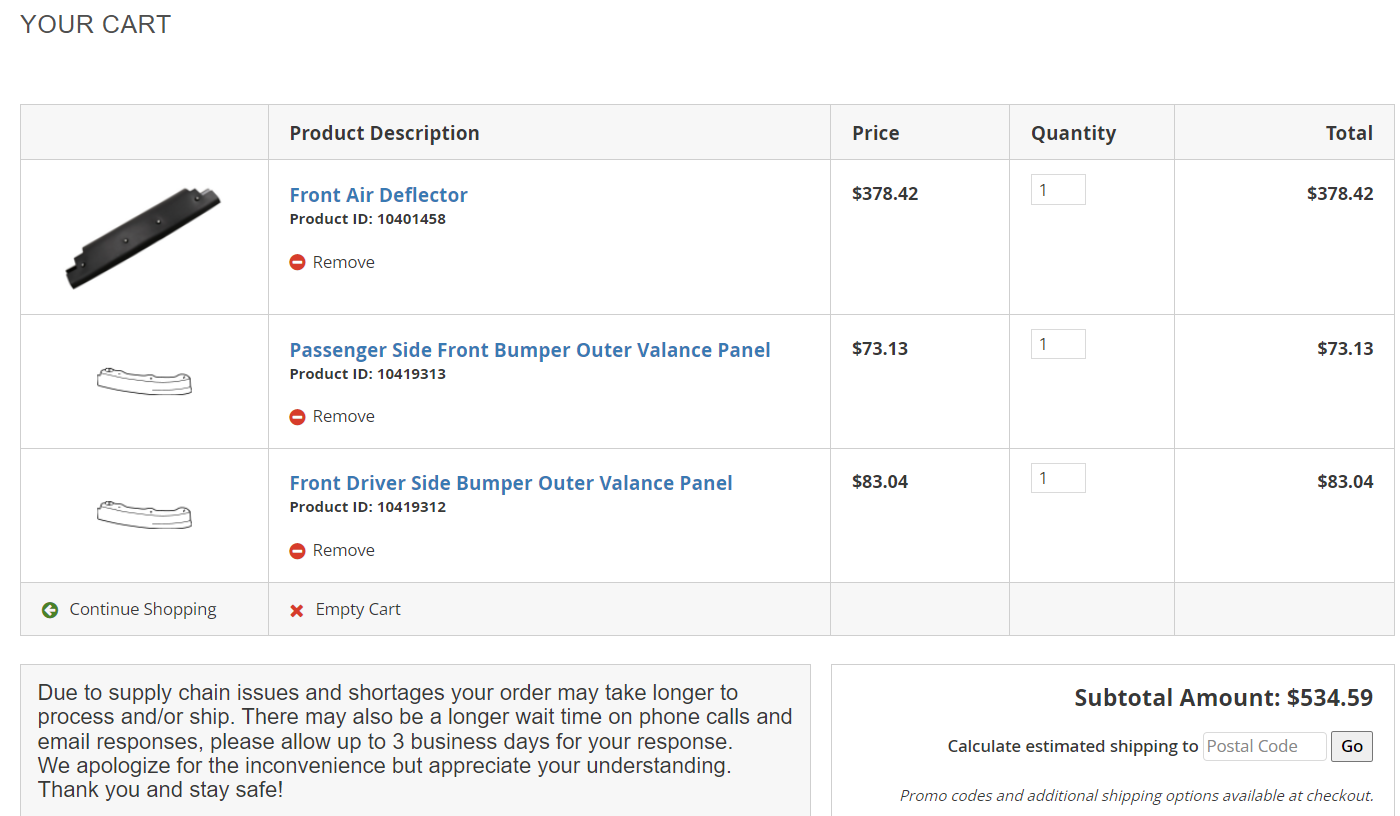
Task: Click the Continue Shopping text link
Action: pos(142,609)
